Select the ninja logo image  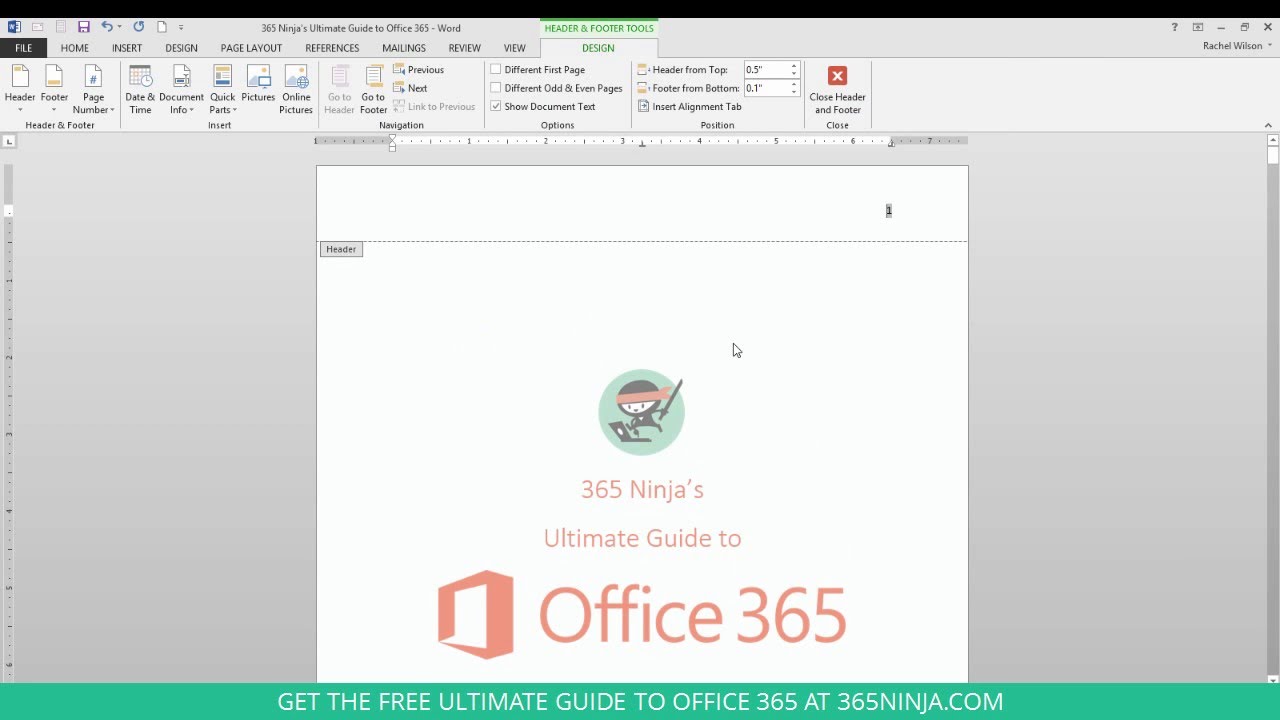(x=641, y=412)
